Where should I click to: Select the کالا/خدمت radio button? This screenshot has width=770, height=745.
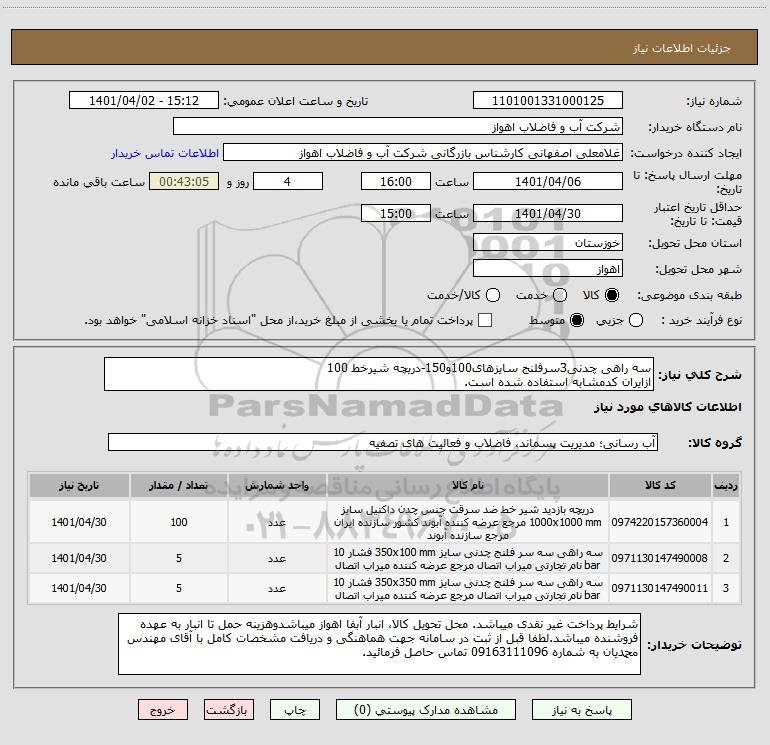point(493,295)
